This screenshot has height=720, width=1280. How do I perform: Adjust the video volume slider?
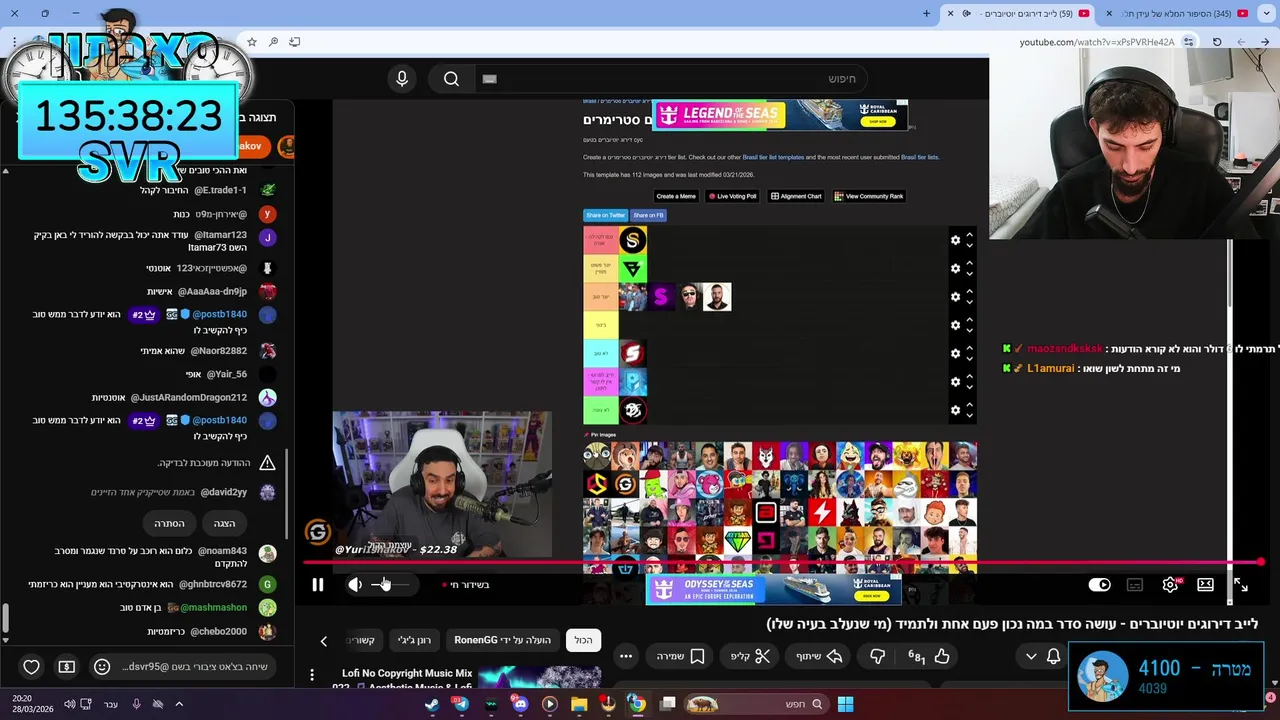[390, 585]
